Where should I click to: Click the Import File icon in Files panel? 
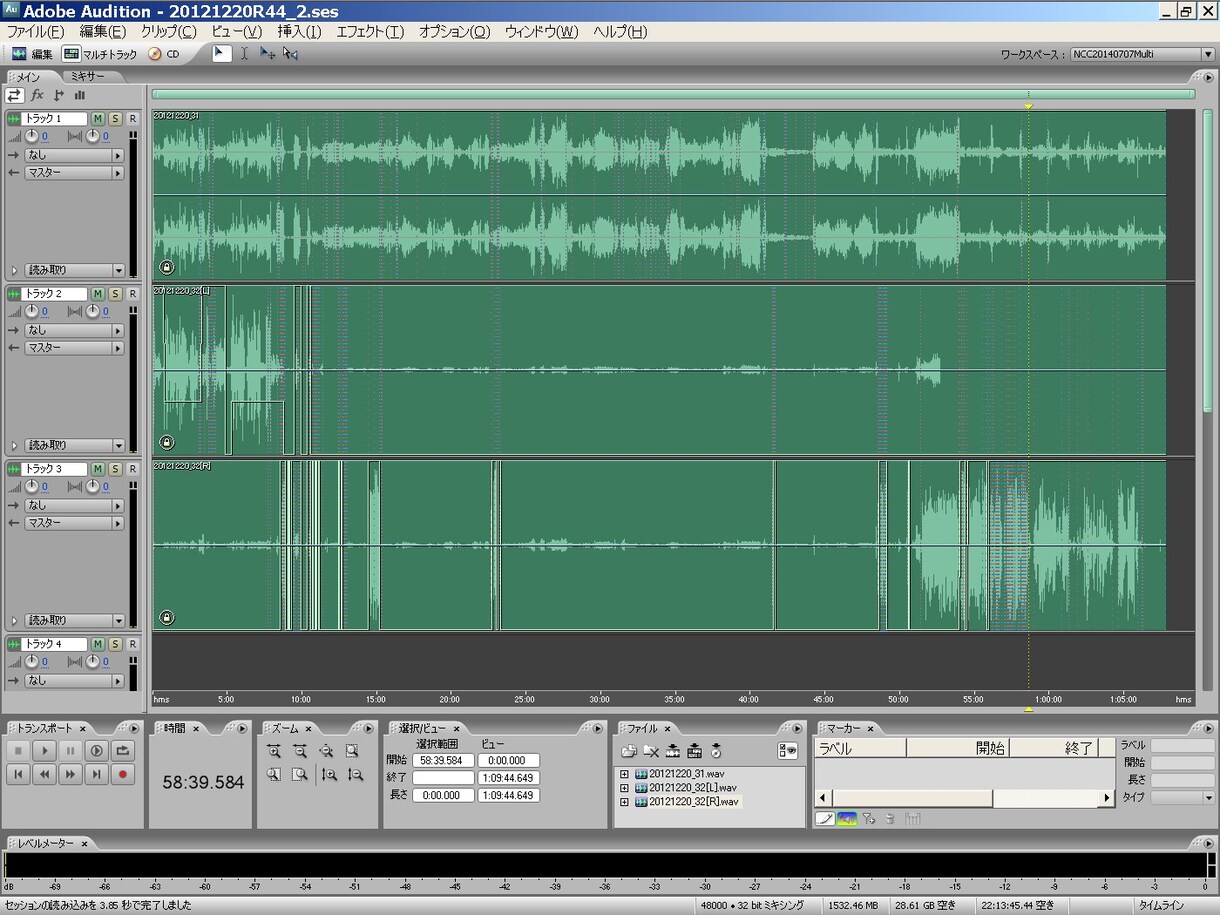[629, 751]
